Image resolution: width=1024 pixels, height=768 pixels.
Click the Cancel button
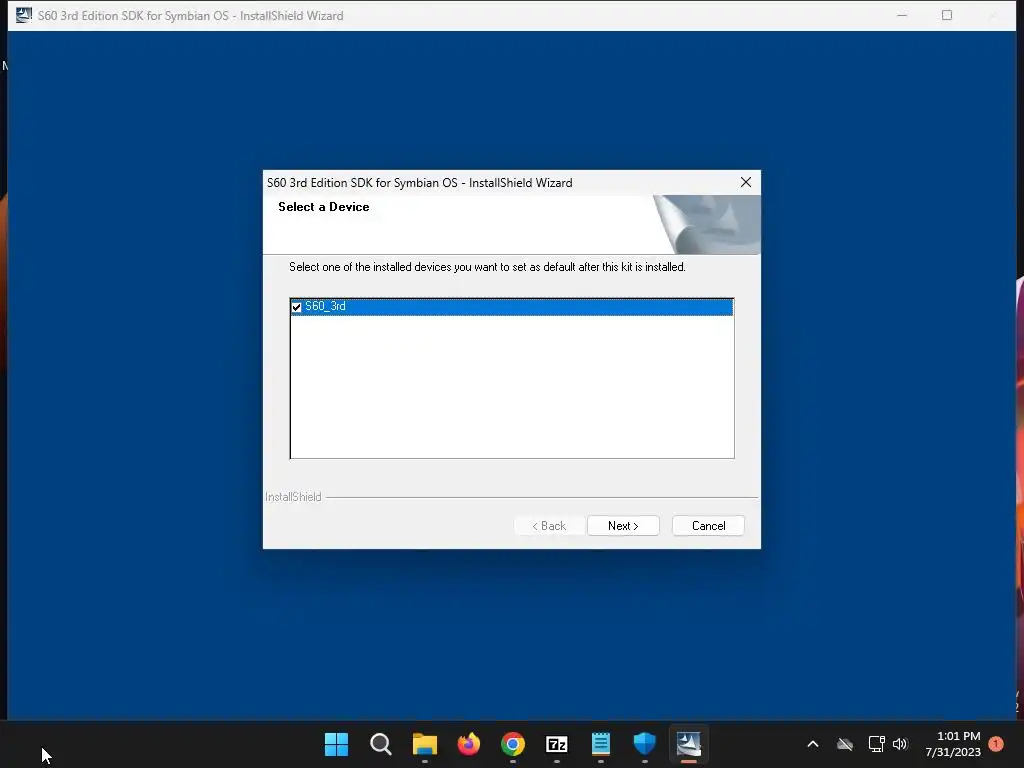pyautogui.click(x=708, y=526)
